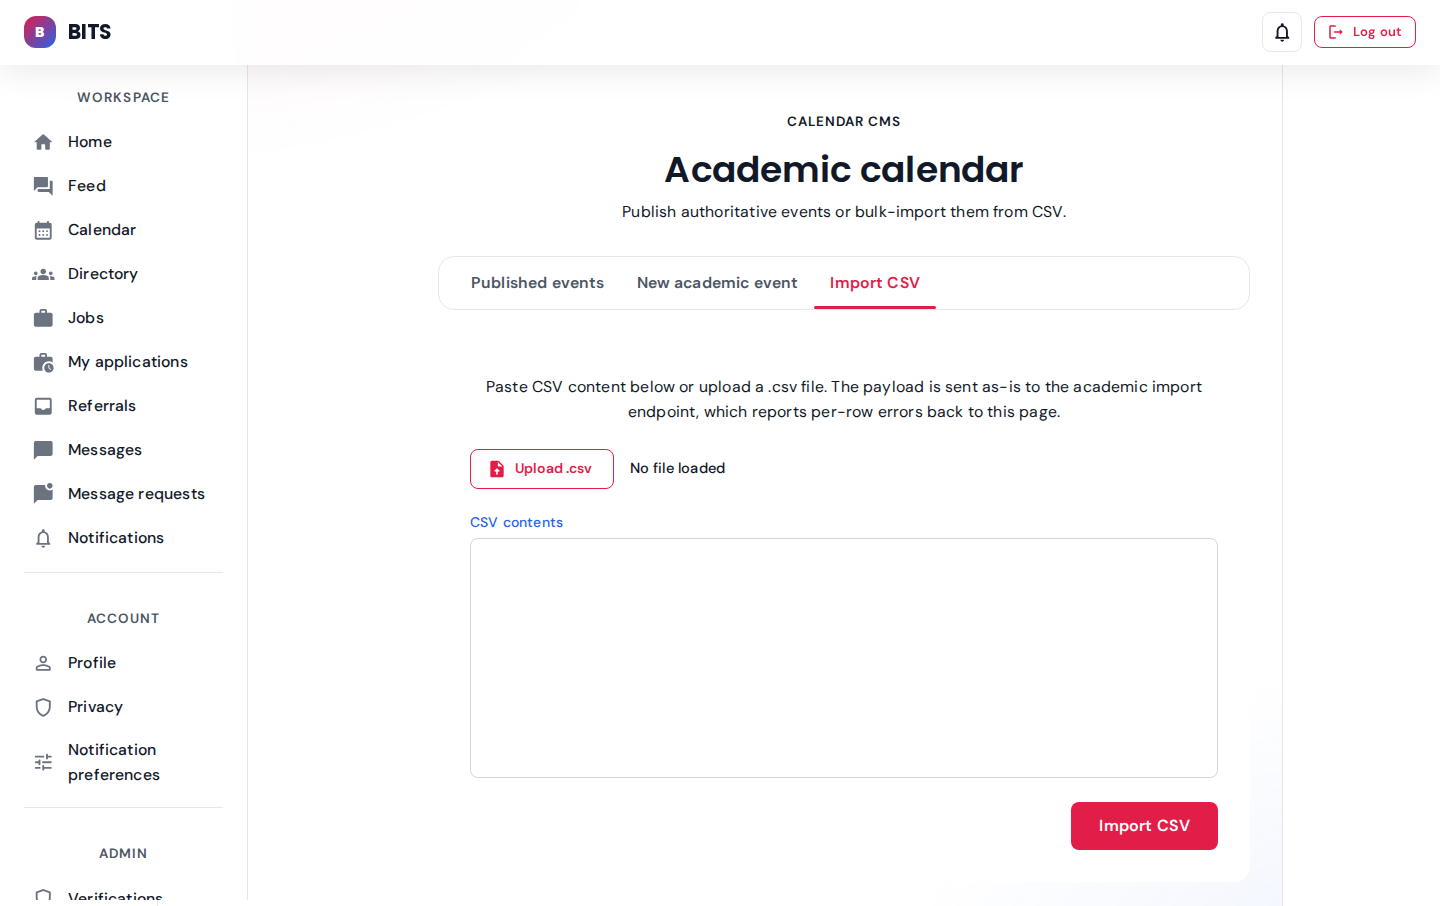
Task: Submit with the red Import CSV button
Action: 1144,826
